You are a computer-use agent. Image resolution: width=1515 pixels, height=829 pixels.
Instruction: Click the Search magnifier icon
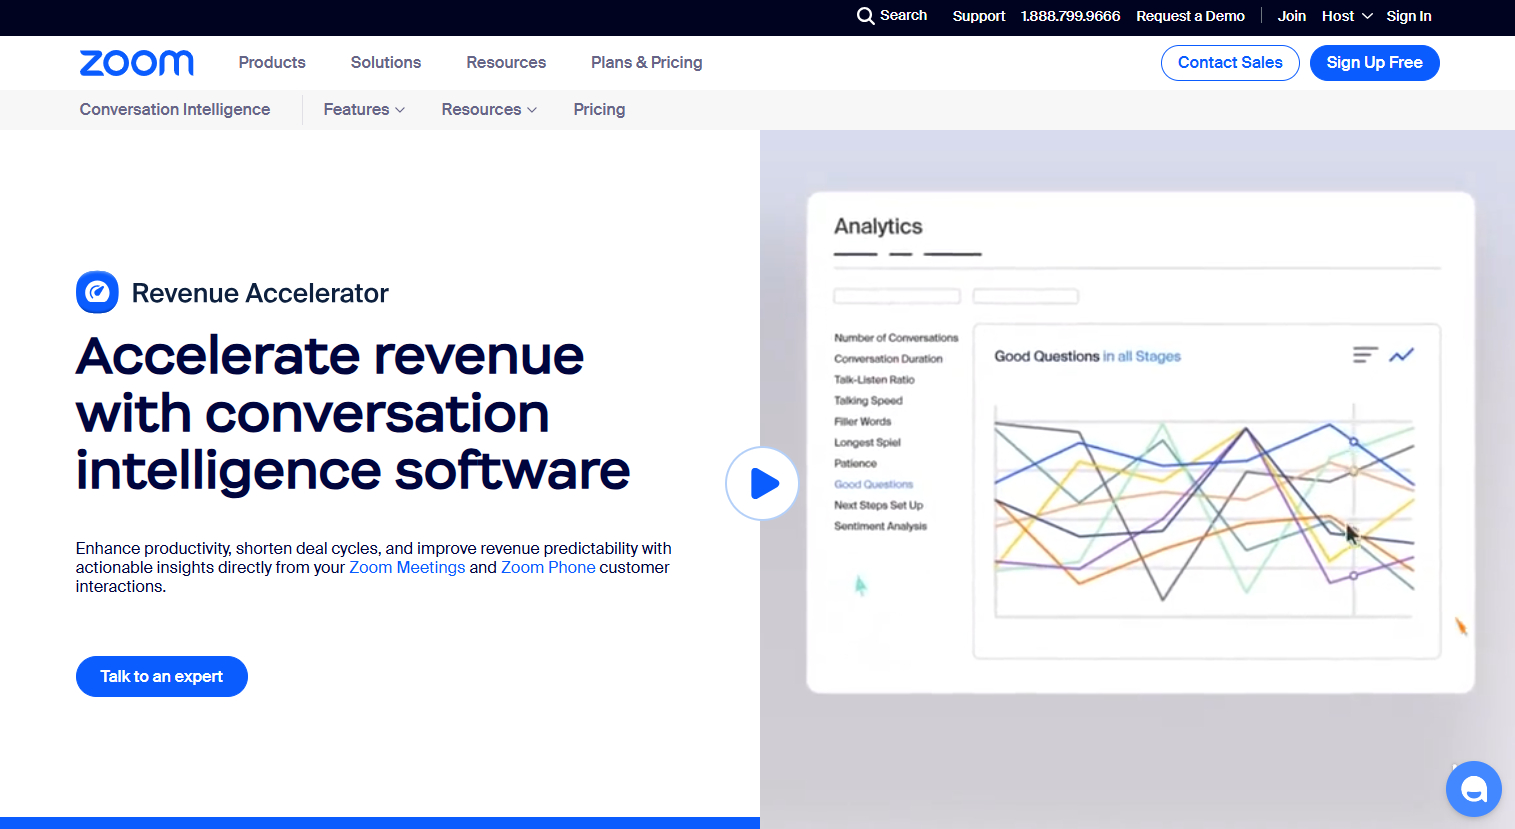[x=865, y=16]
